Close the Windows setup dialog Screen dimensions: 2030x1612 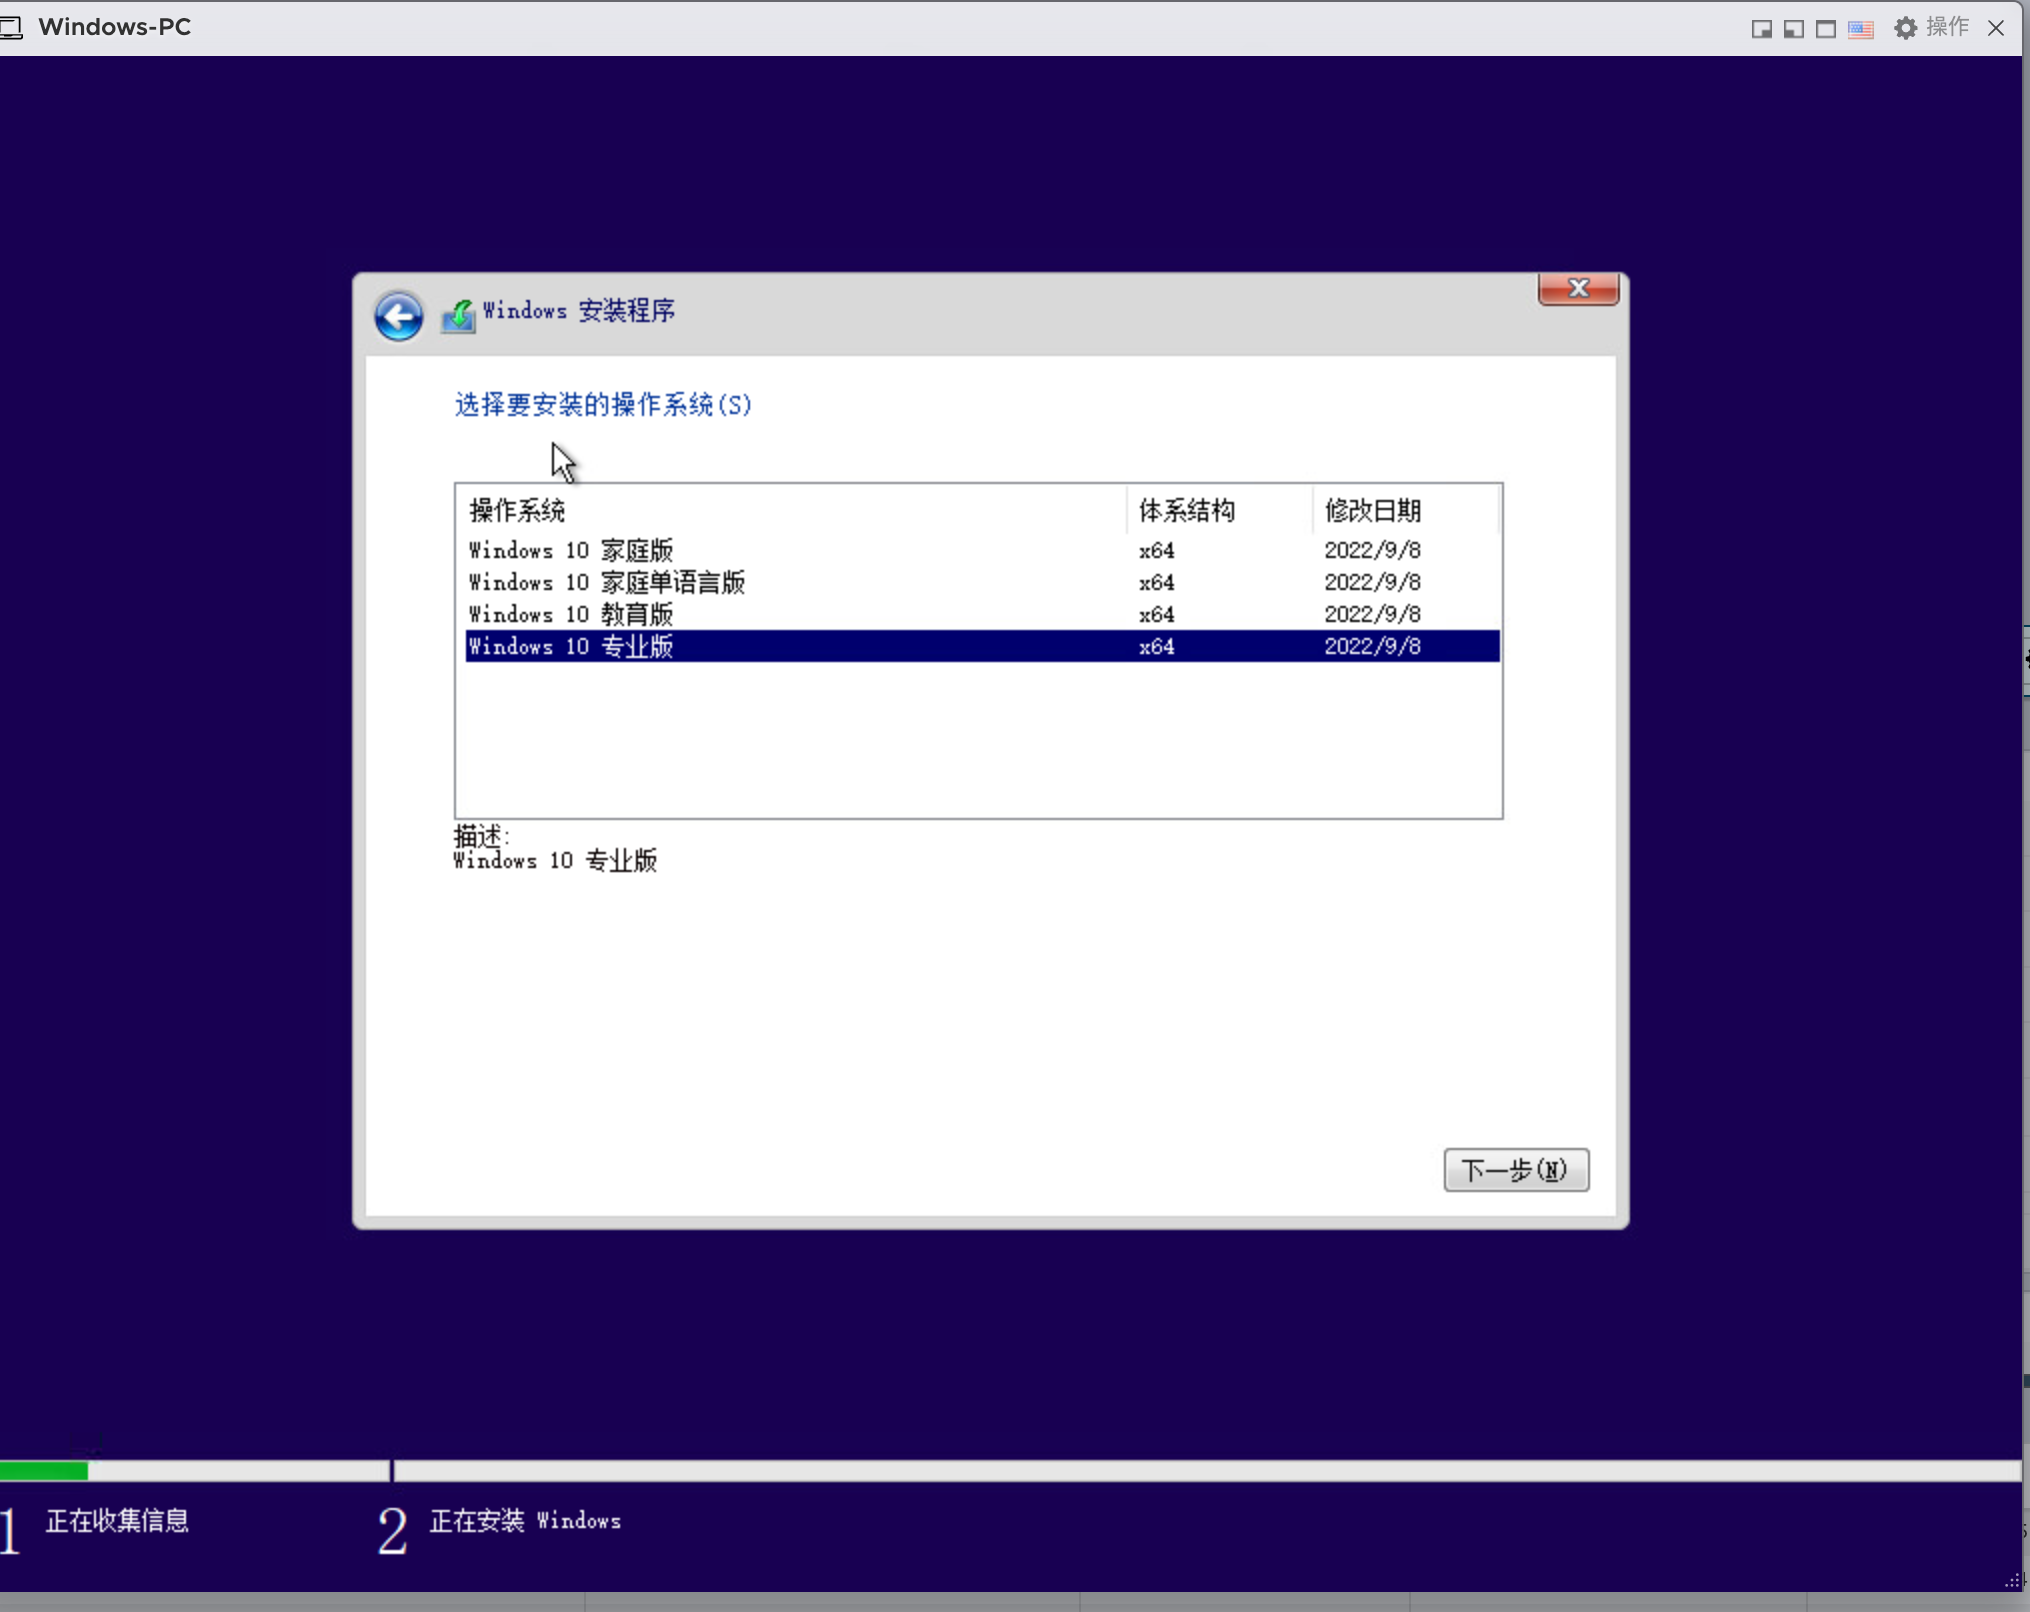coord(1578,289)
